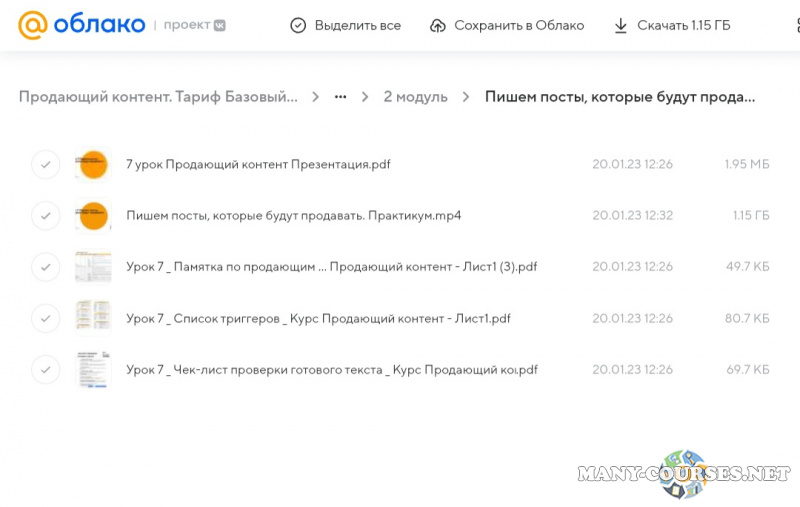Expand the collapsed breadcrumb ellipsis

pyautogui.click(x=341, y=97)
